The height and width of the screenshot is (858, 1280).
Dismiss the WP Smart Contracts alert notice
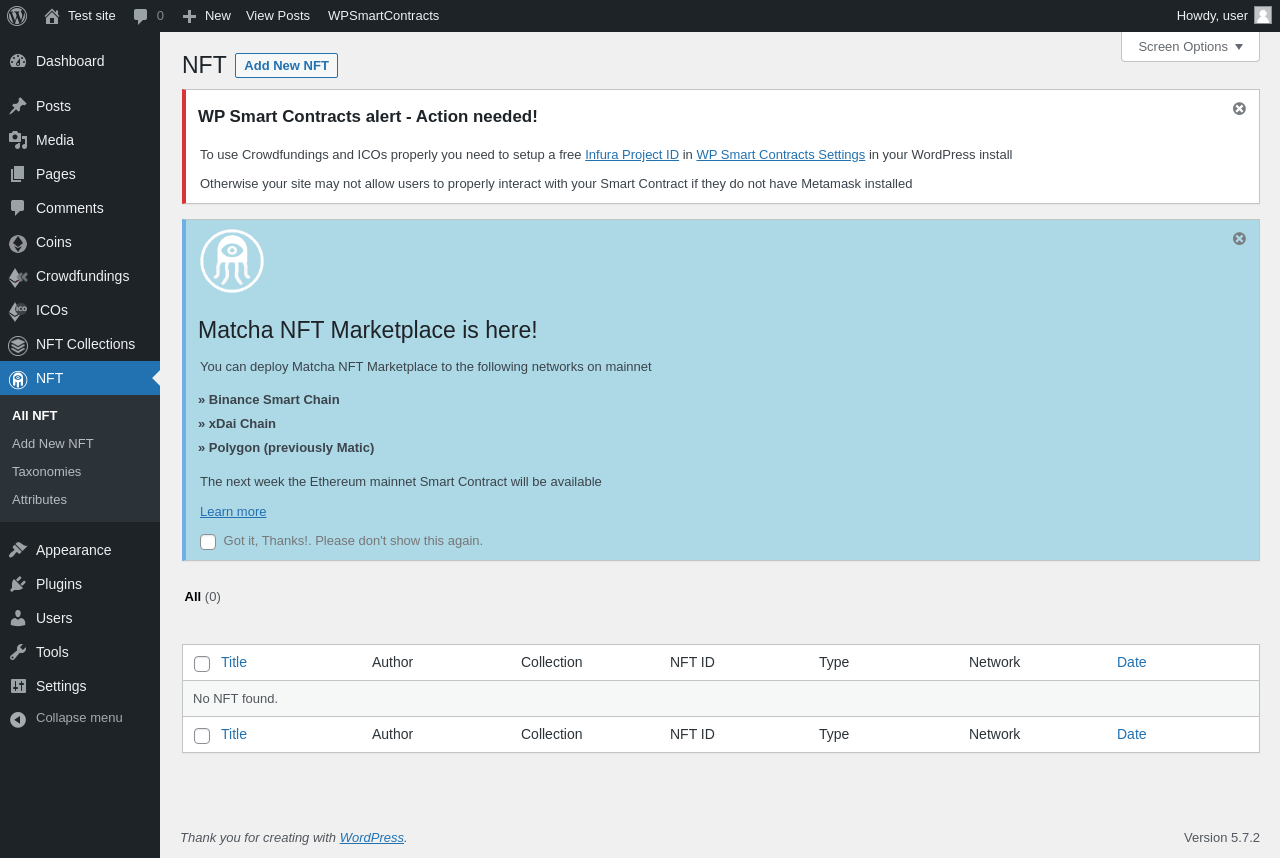tap(1239, 108)
